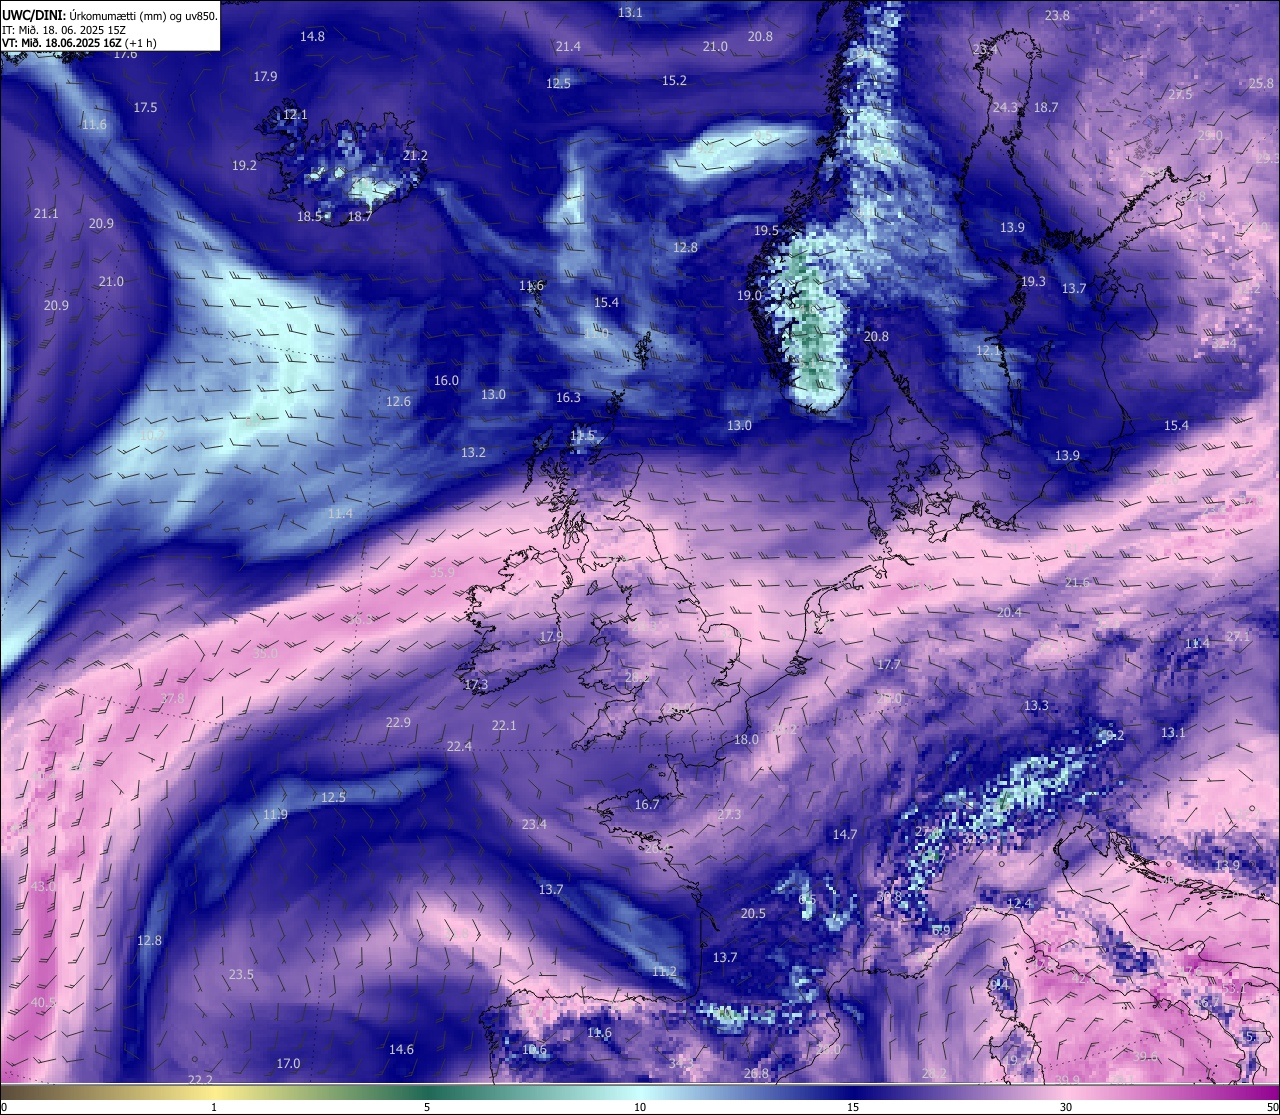This screenshot has width=1280, height=1115.
Task: Click the 11.9 value label
Action: click(275, 815)
